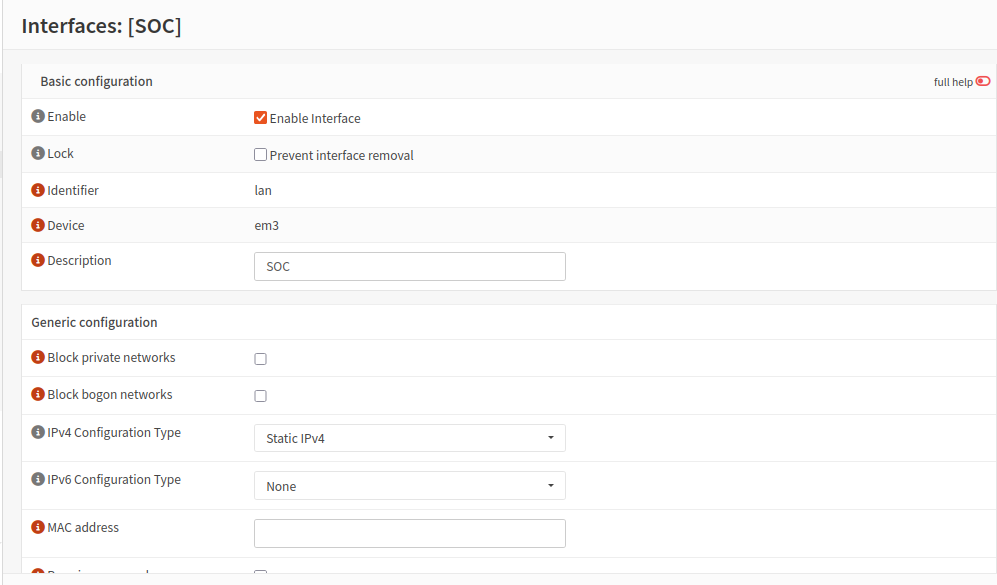Toggle the full help switch
The width and height of the screenshot is (997, 585).
983,82
